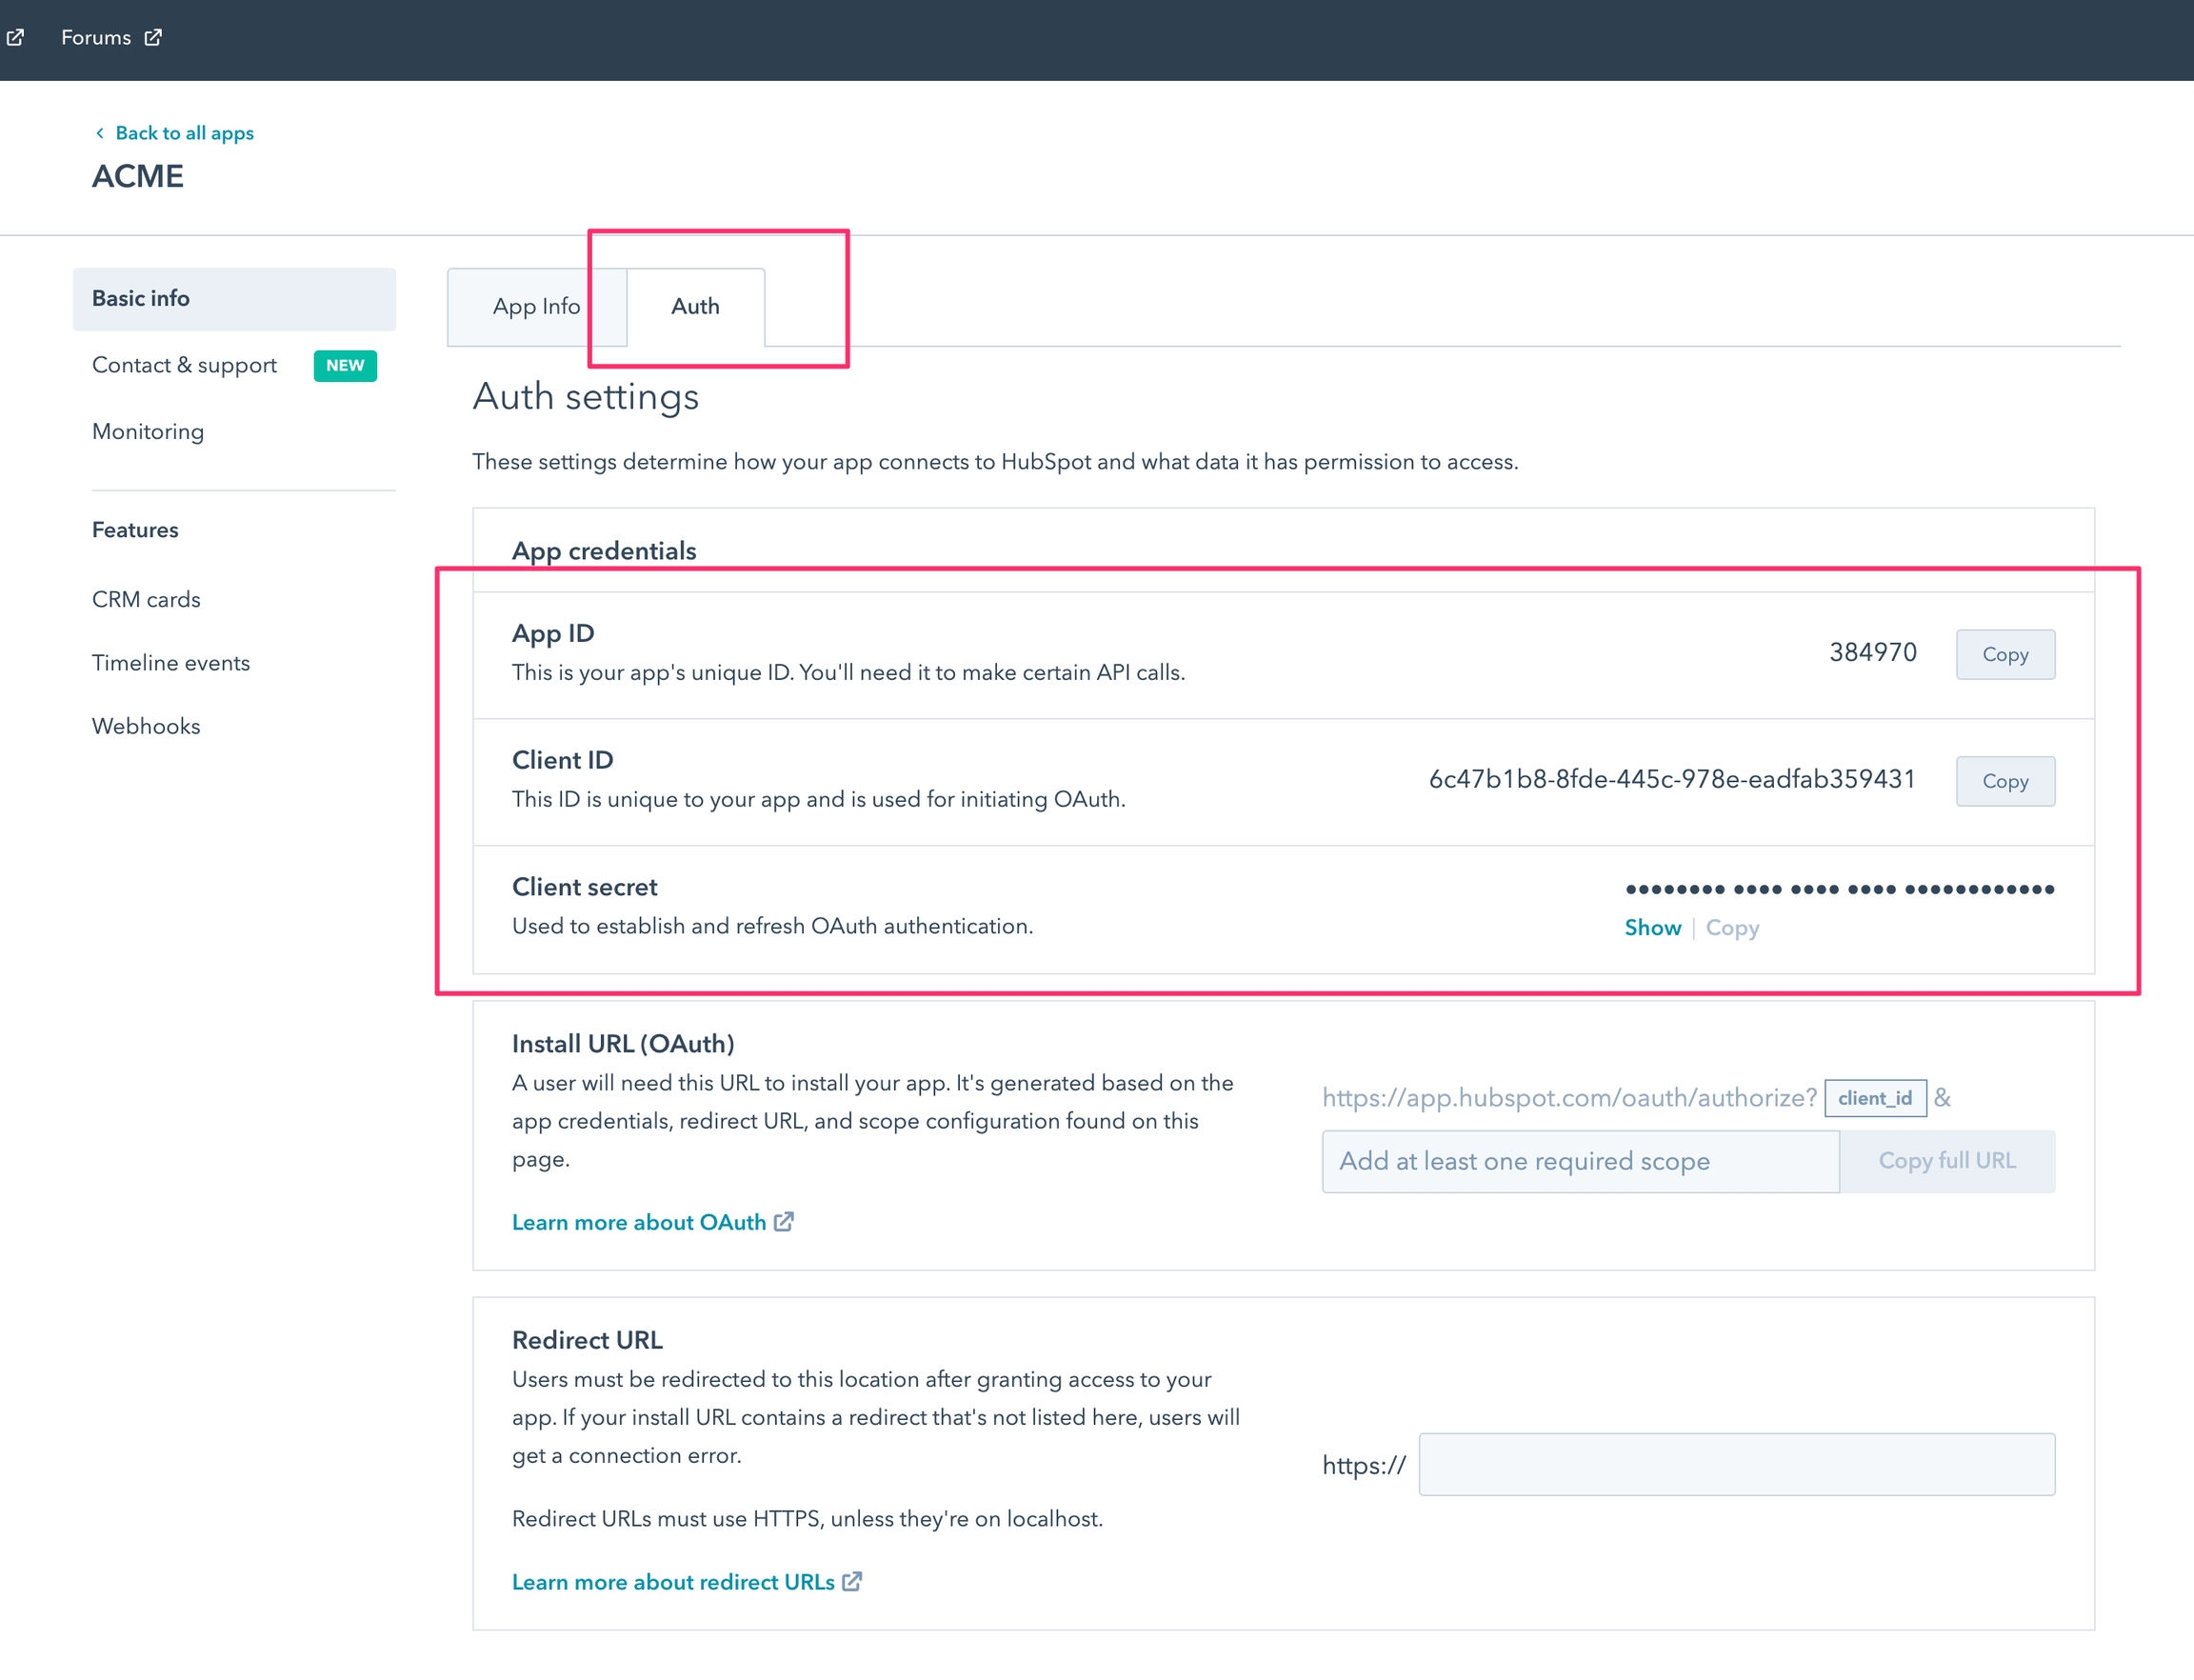
Task: Click external icon after Learn more about OAuth
Action: [x=784, y=1221]
